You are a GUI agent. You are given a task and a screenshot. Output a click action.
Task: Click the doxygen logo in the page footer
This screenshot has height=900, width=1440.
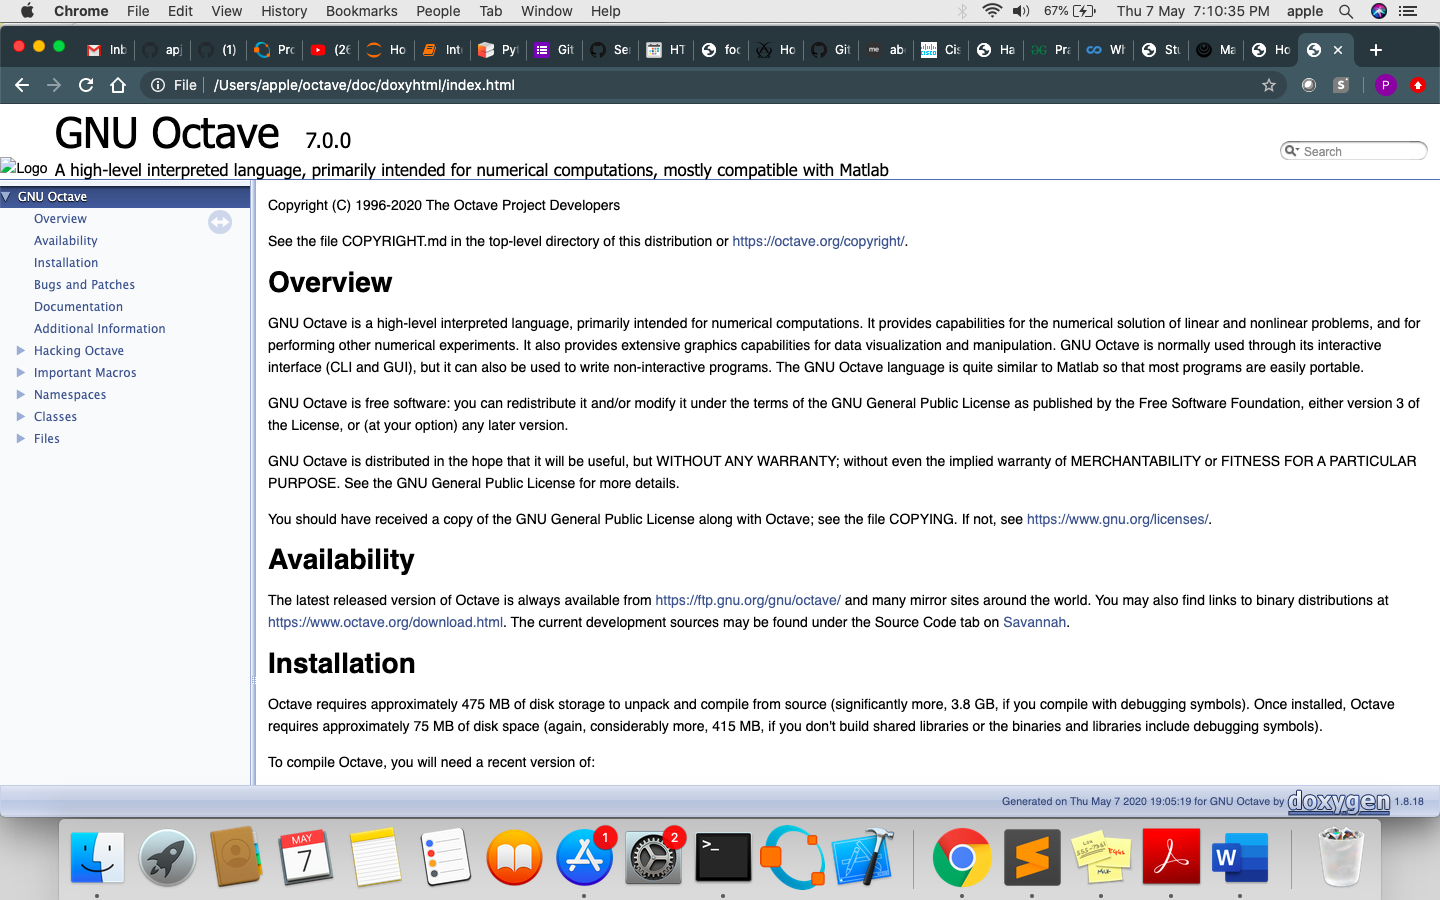point(1339,801)
